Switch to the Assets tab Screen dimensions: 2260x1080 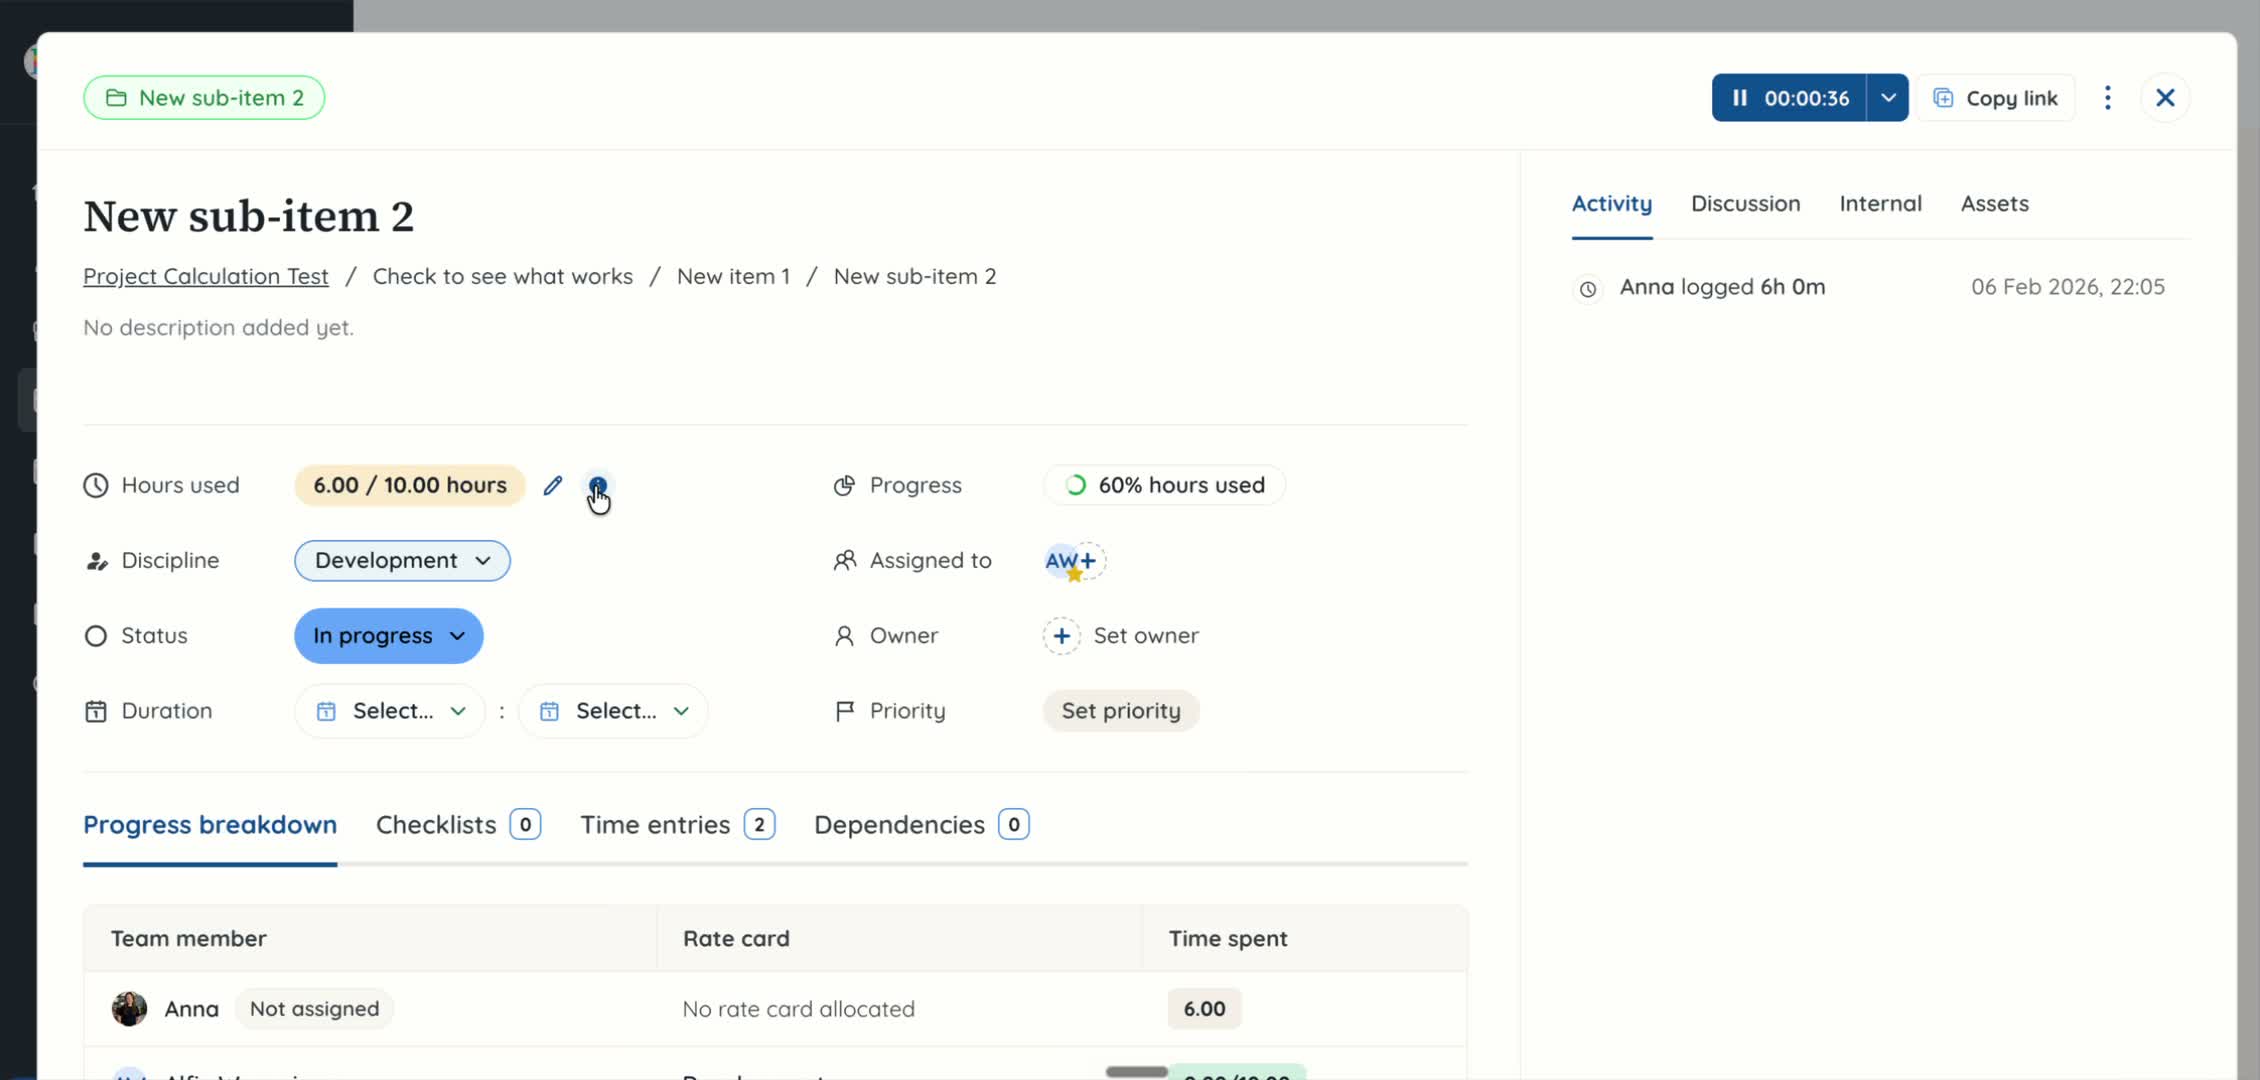[x=1995, y=204]
